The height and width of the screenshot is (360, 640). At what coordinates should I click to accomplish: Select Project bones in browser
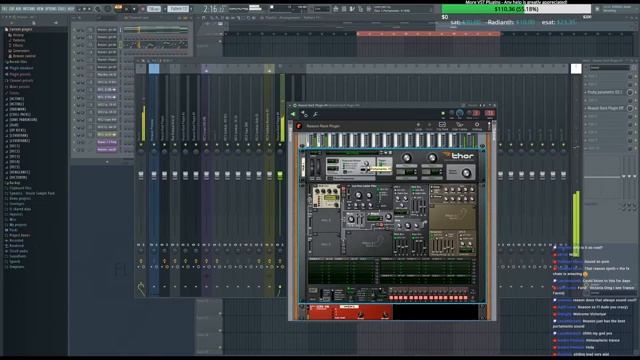click(x=20, y=235)
